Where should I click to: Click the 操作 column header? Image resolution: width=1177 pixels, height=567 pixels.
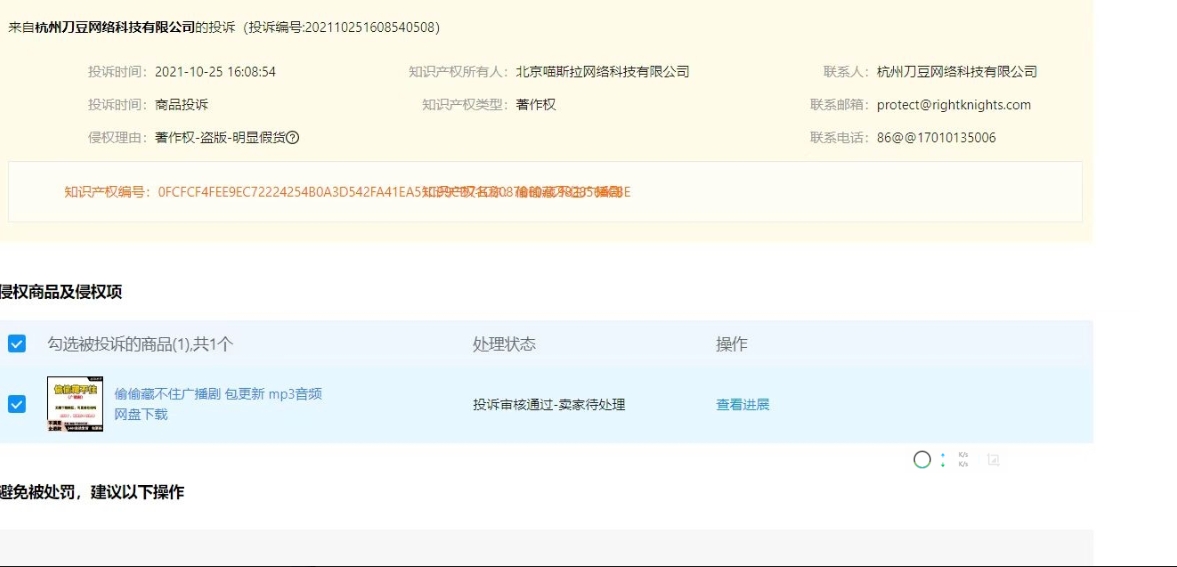[x=731, y=344]
